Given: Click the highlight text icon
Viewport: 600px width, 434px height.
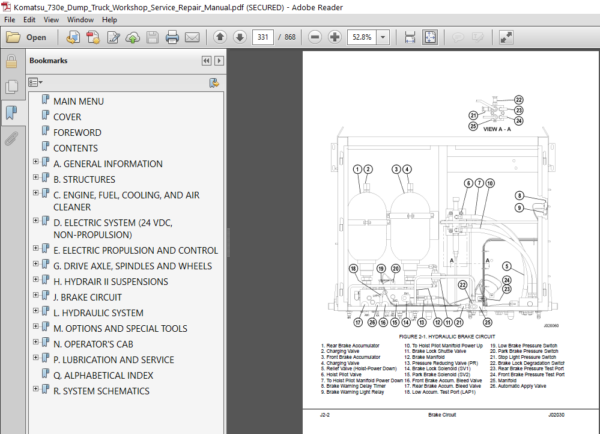Looking at the screenshot, I should pos(478,37).
